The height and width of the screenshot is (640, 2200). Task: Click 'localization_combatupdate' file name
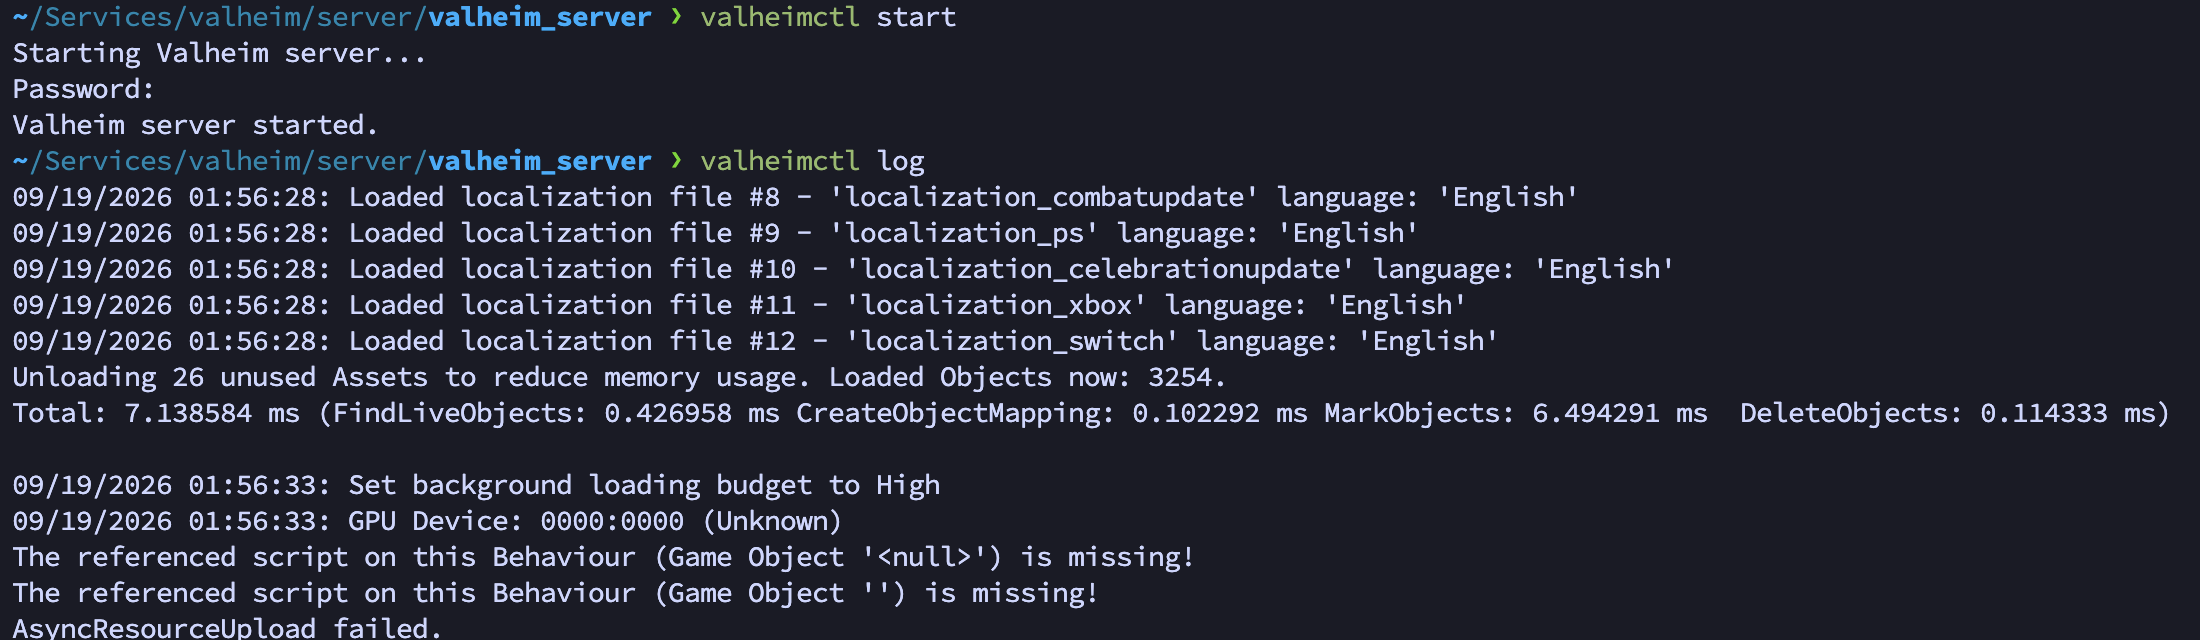tap(1044, 197)
